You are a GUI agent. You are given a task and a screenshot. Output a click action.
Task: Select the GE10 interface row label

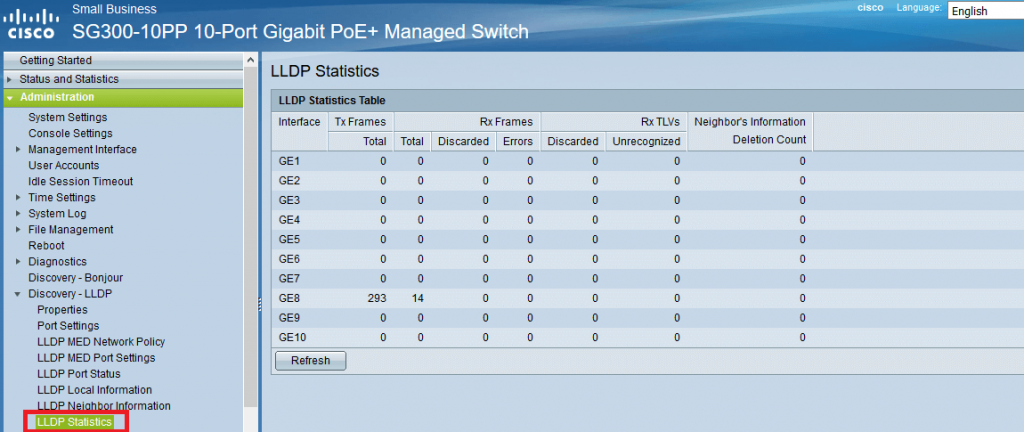(x=292, y=337)
